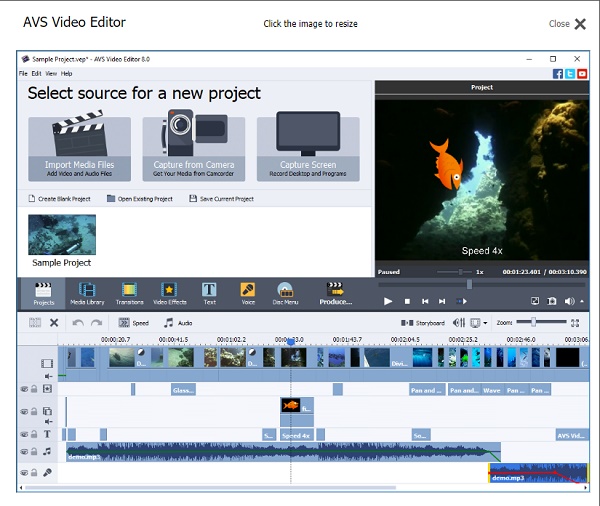
Task: Take a snapshot of preview
Action: 551,301
